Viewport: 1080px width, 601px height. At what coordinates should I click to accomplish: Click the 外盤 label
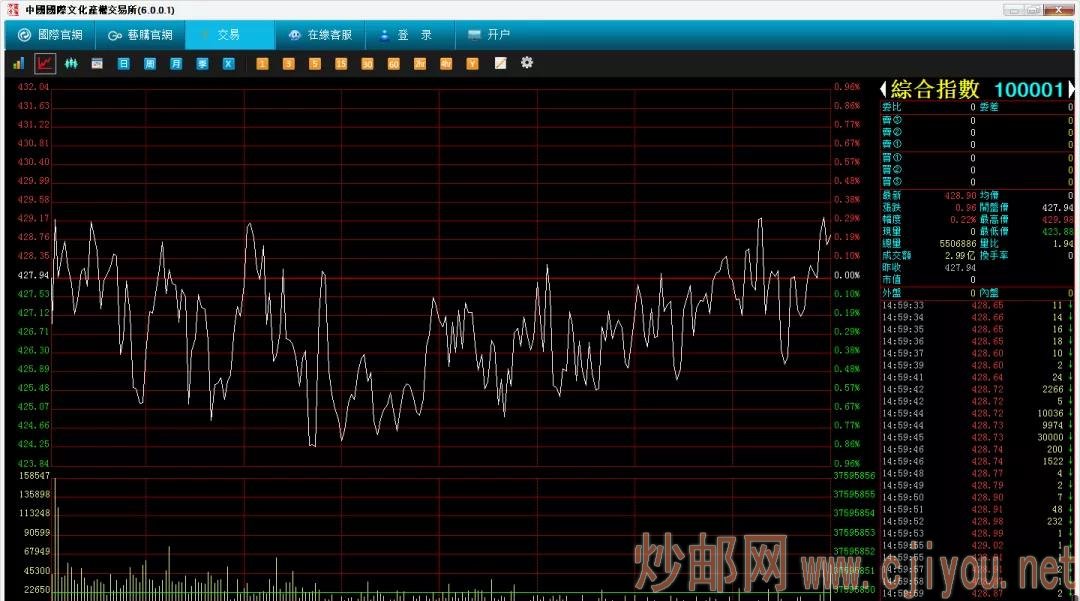pos(891,293)
